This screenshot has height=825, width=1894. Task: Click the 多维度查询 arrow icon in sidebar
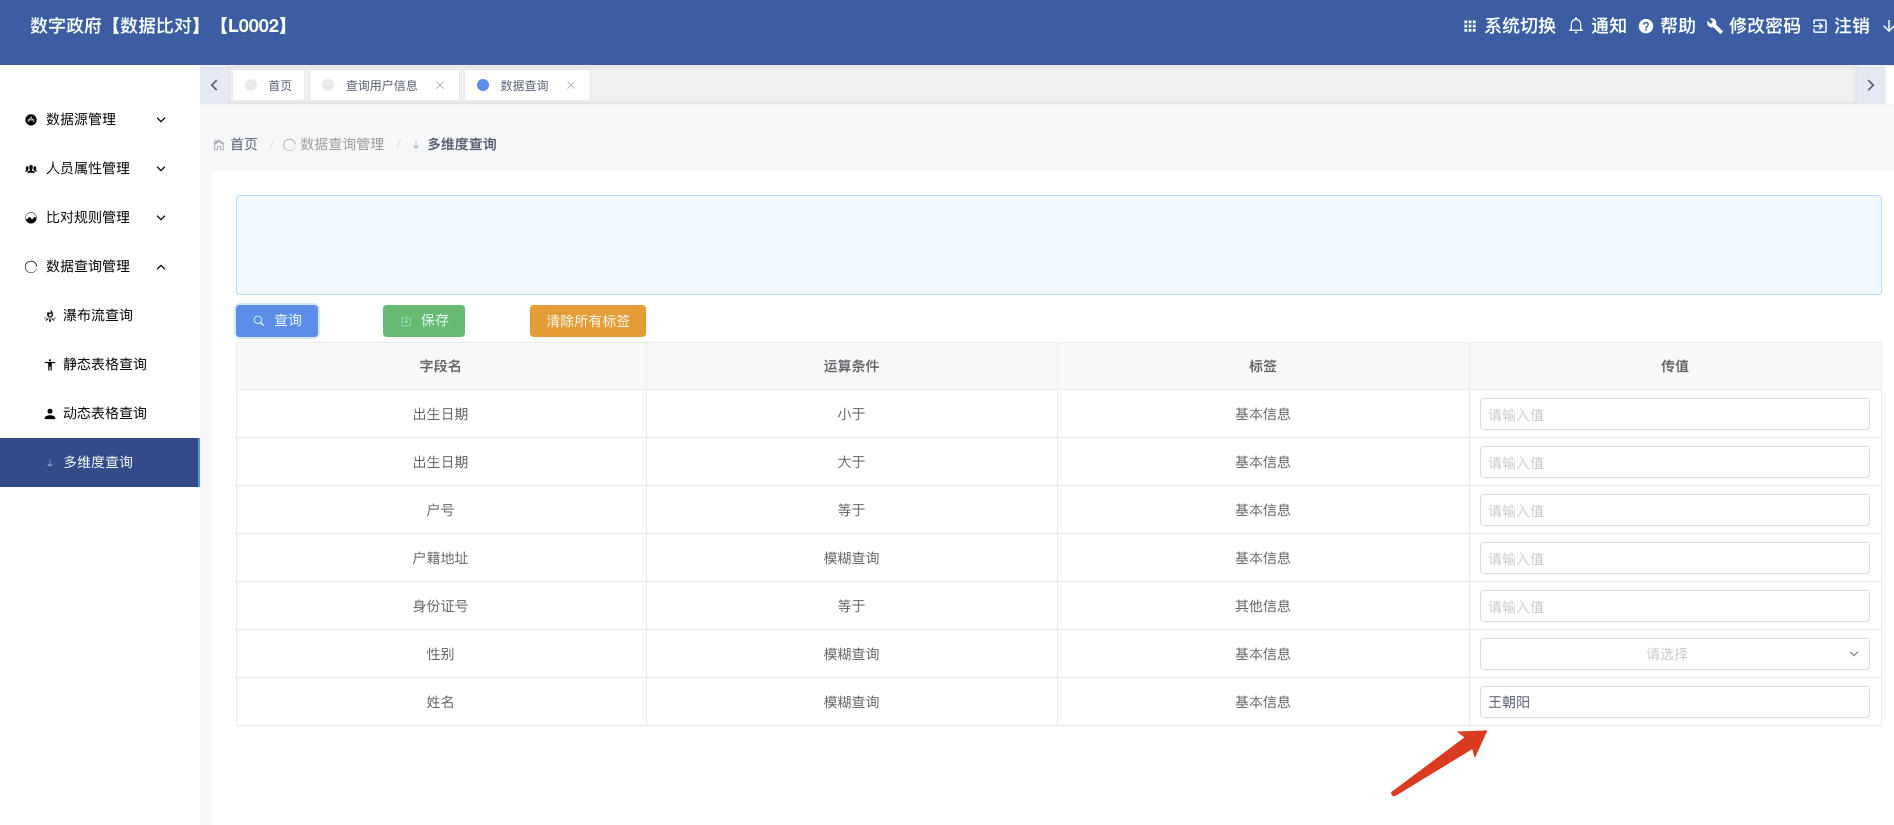point(50,463)
